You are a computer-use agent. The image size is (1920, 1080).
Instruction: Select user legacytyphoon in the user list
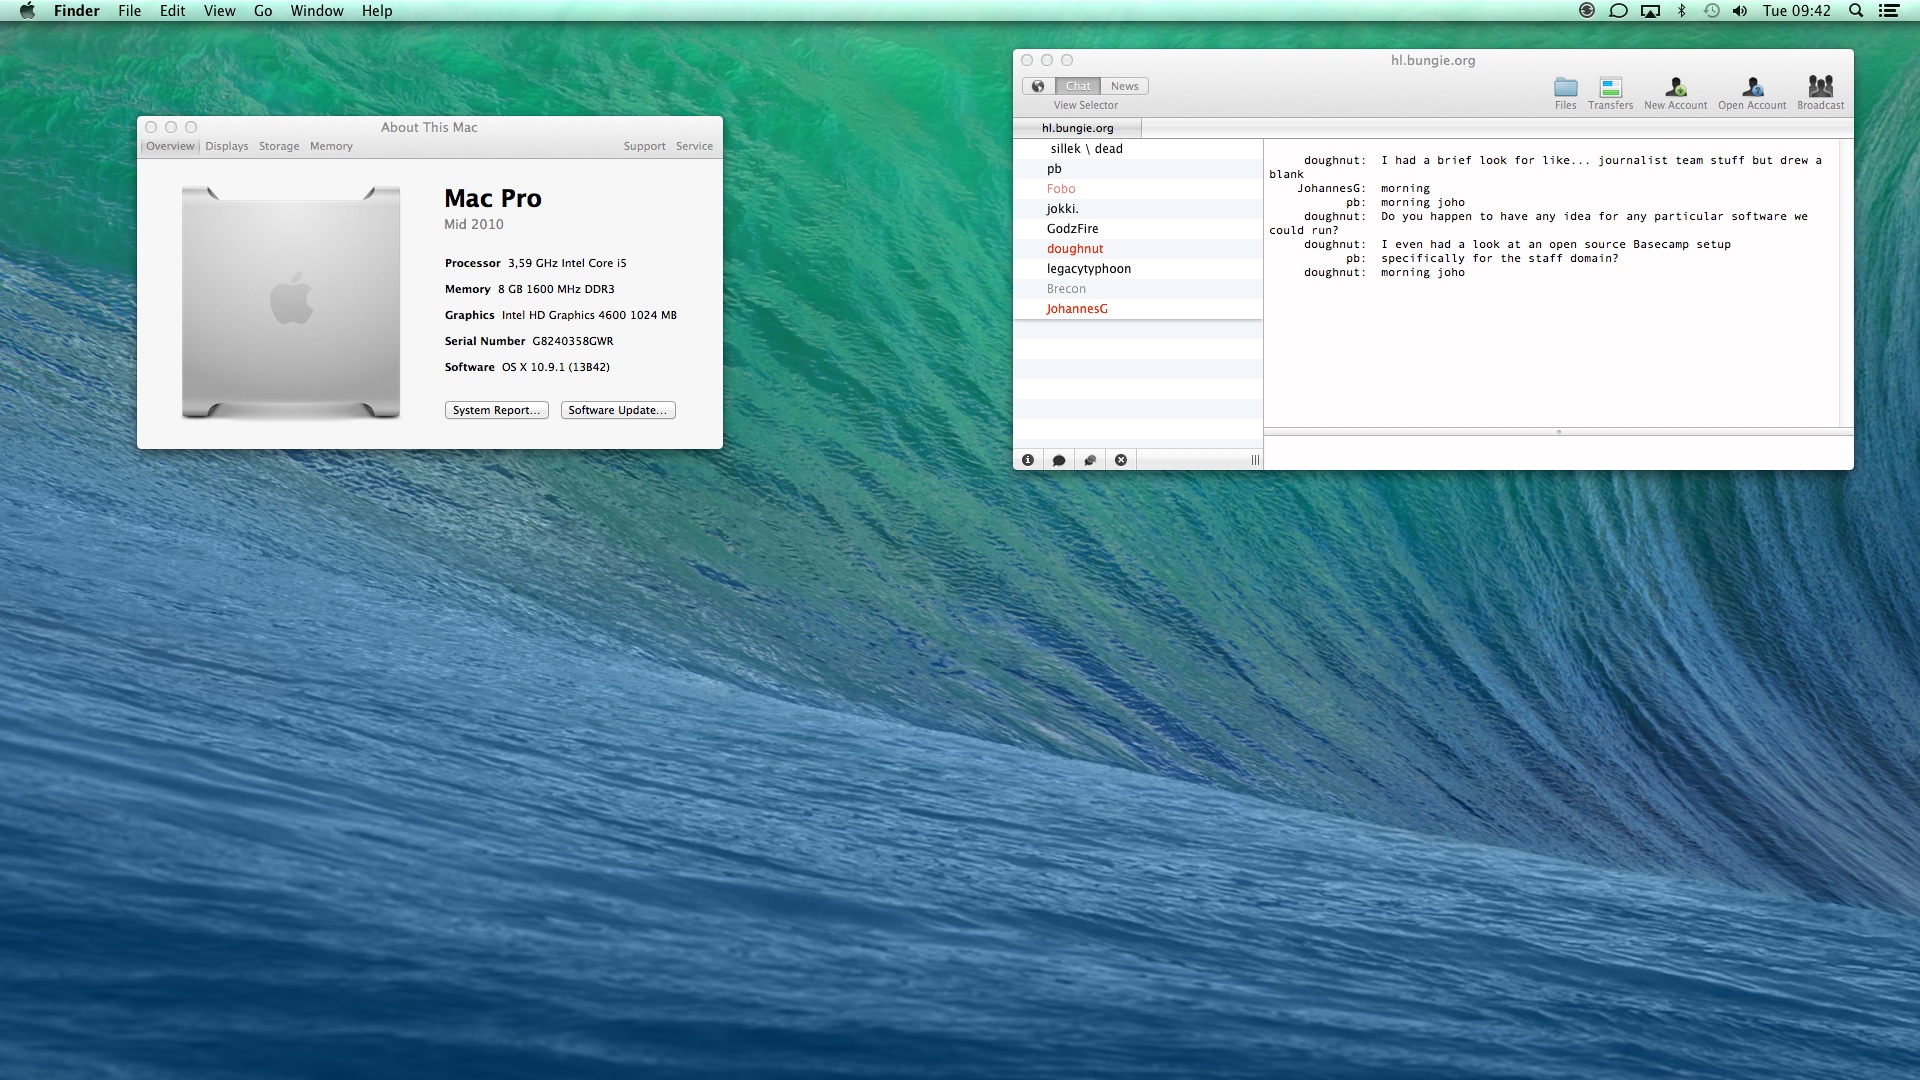(1138, 269)
